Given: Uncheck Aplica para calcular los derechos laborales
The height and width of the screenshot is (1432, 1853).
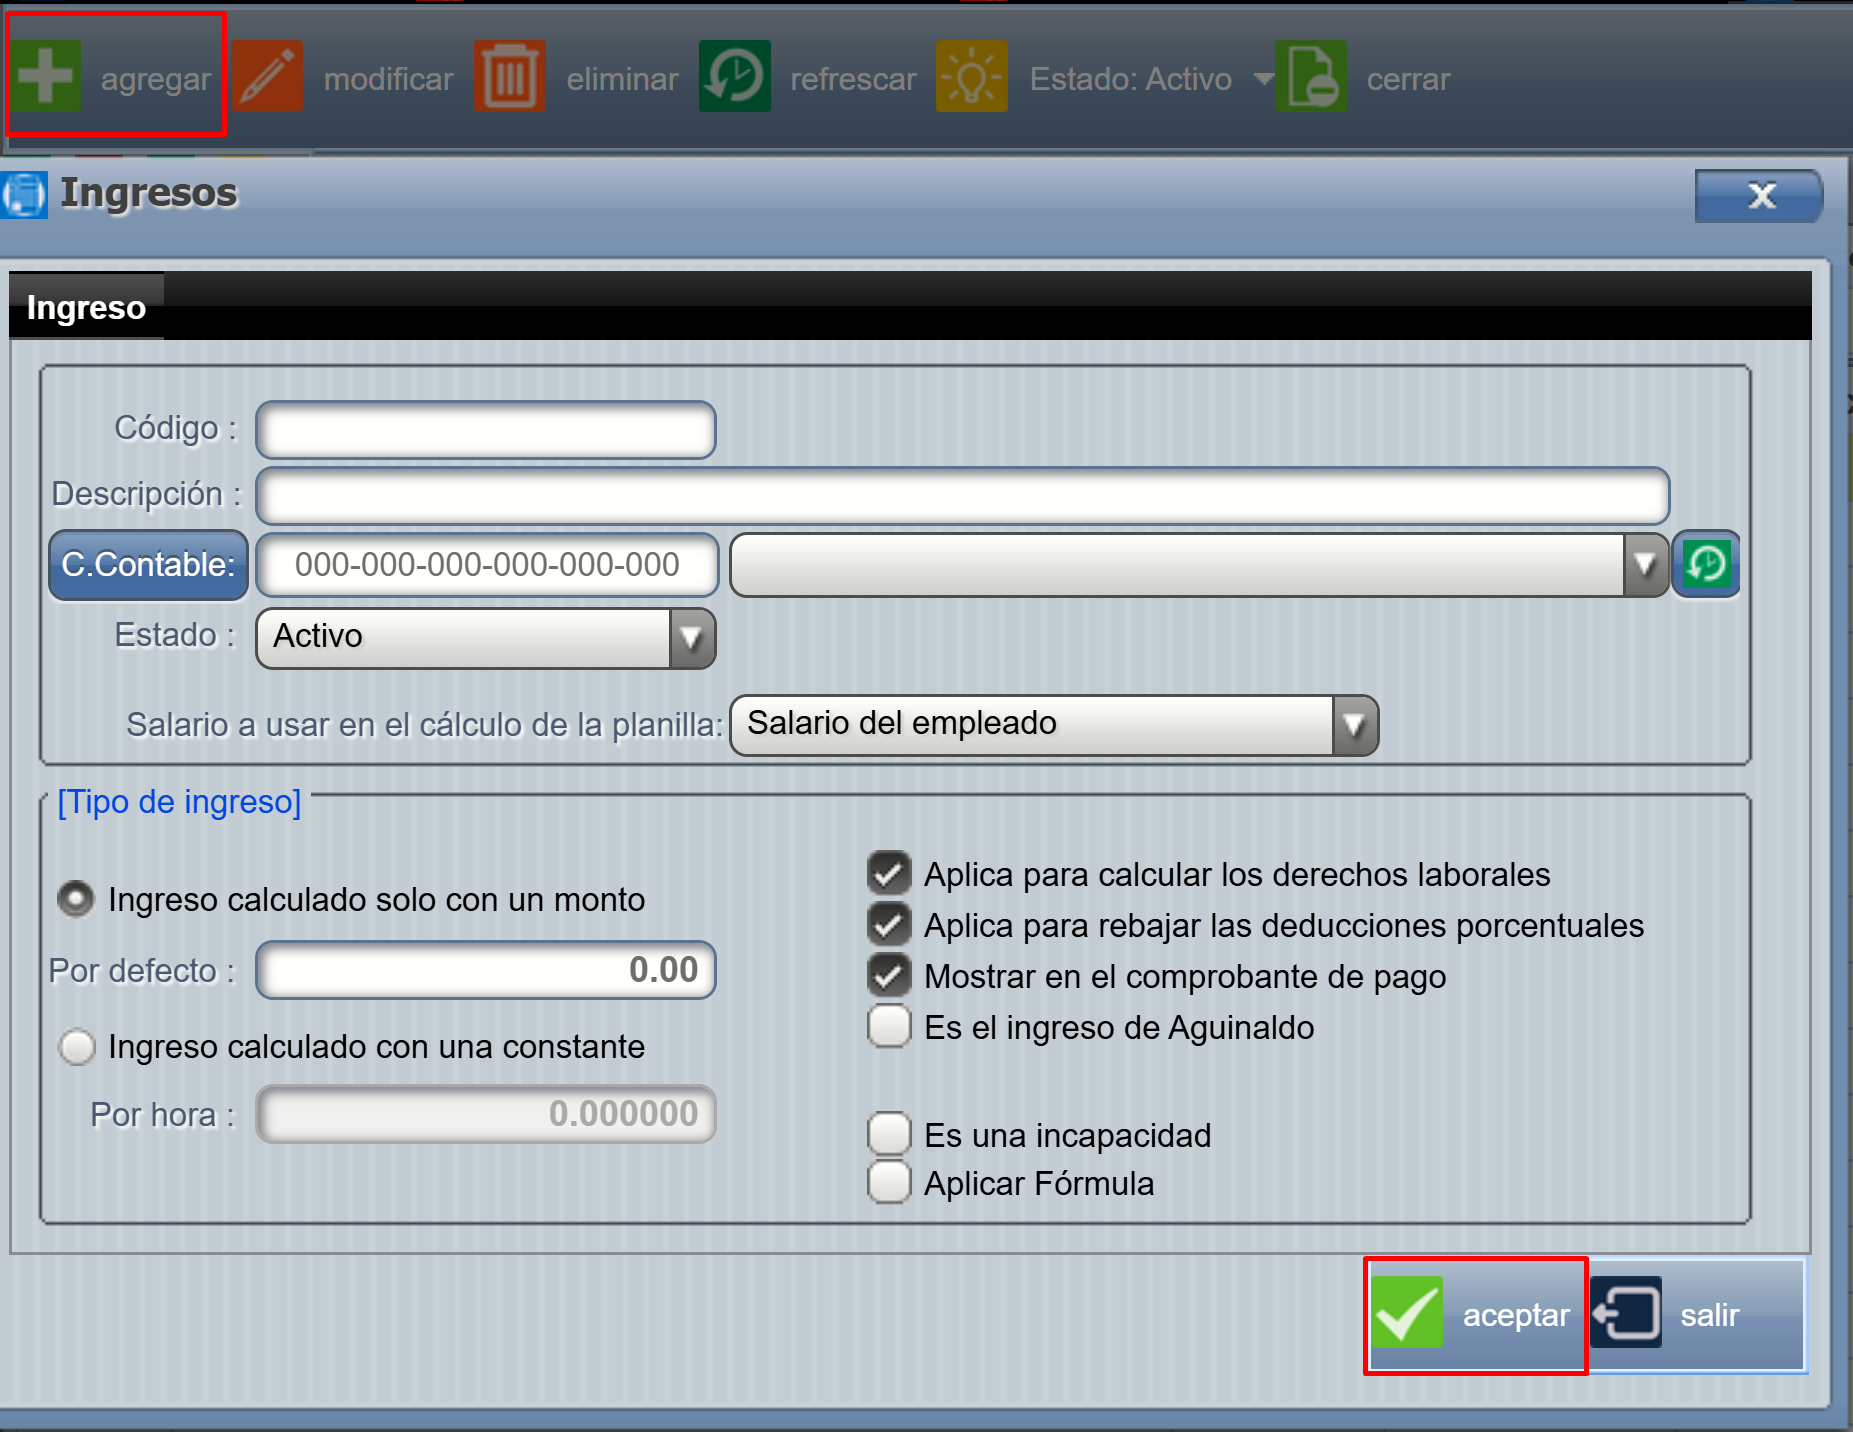Looking at the screenshot, I should tap(889, 873).
